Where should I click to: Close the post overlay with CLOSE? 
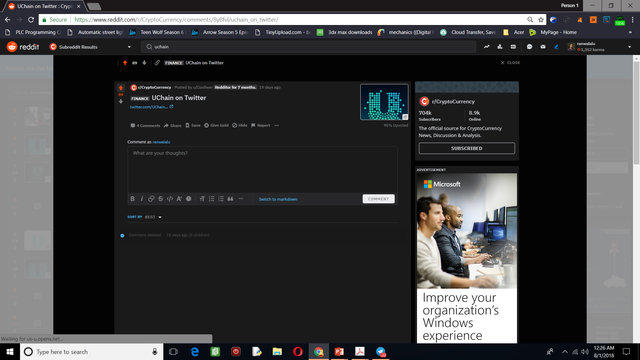pos(510,63)
